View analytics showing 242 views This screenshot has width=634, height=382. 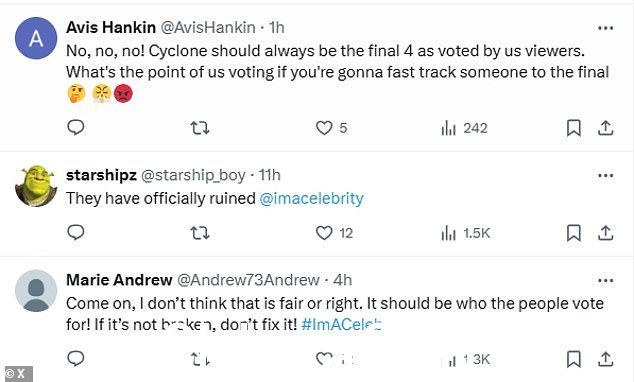(465, 128)
